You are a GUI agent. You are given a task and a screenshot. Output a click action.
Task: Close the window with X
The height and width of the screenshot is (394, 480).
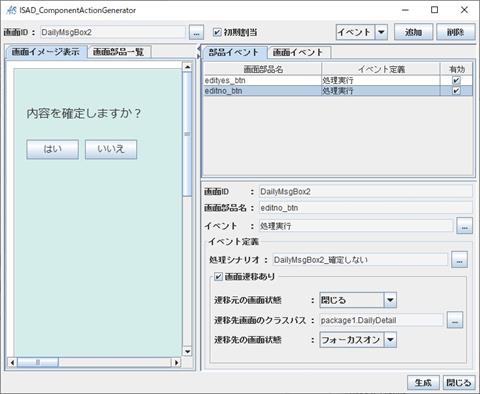pos(464,10)
